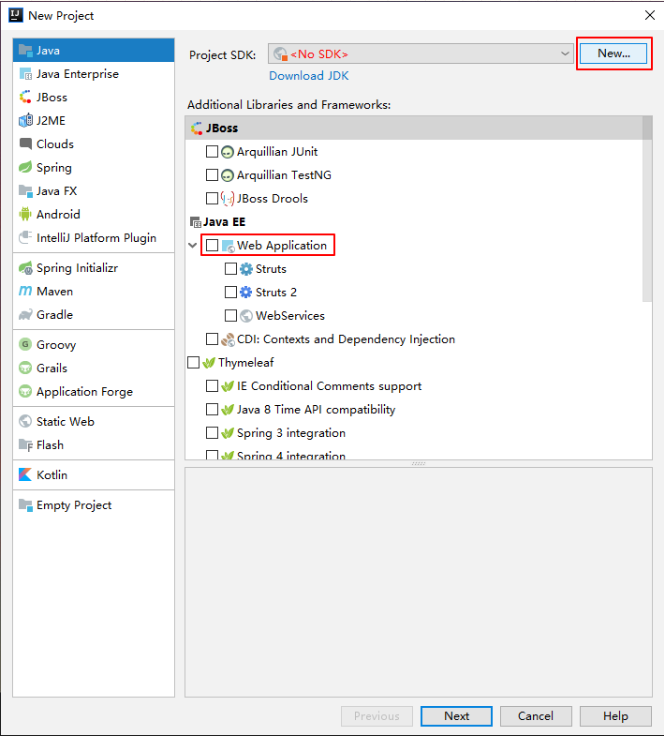Pick the Groovy project icon
The height and width of the screenshot is (736, 664).
27,345
